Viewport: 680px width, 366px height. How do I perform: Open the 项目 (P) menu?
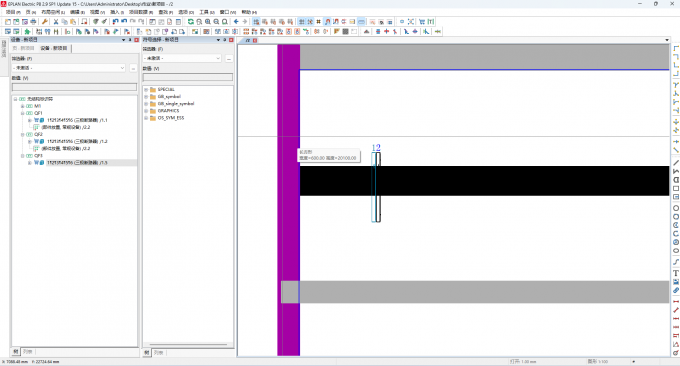13,12
